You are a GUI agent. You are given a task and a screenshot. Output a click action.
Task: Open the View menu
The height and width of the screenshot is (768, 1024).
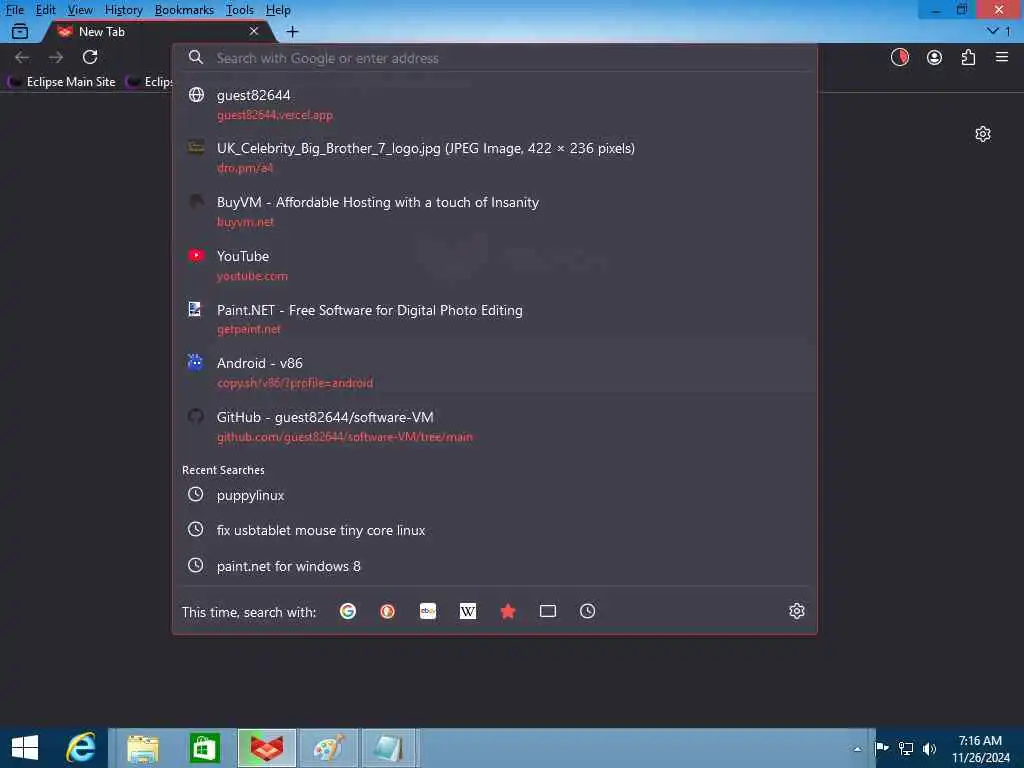click(x=80, y=10)
